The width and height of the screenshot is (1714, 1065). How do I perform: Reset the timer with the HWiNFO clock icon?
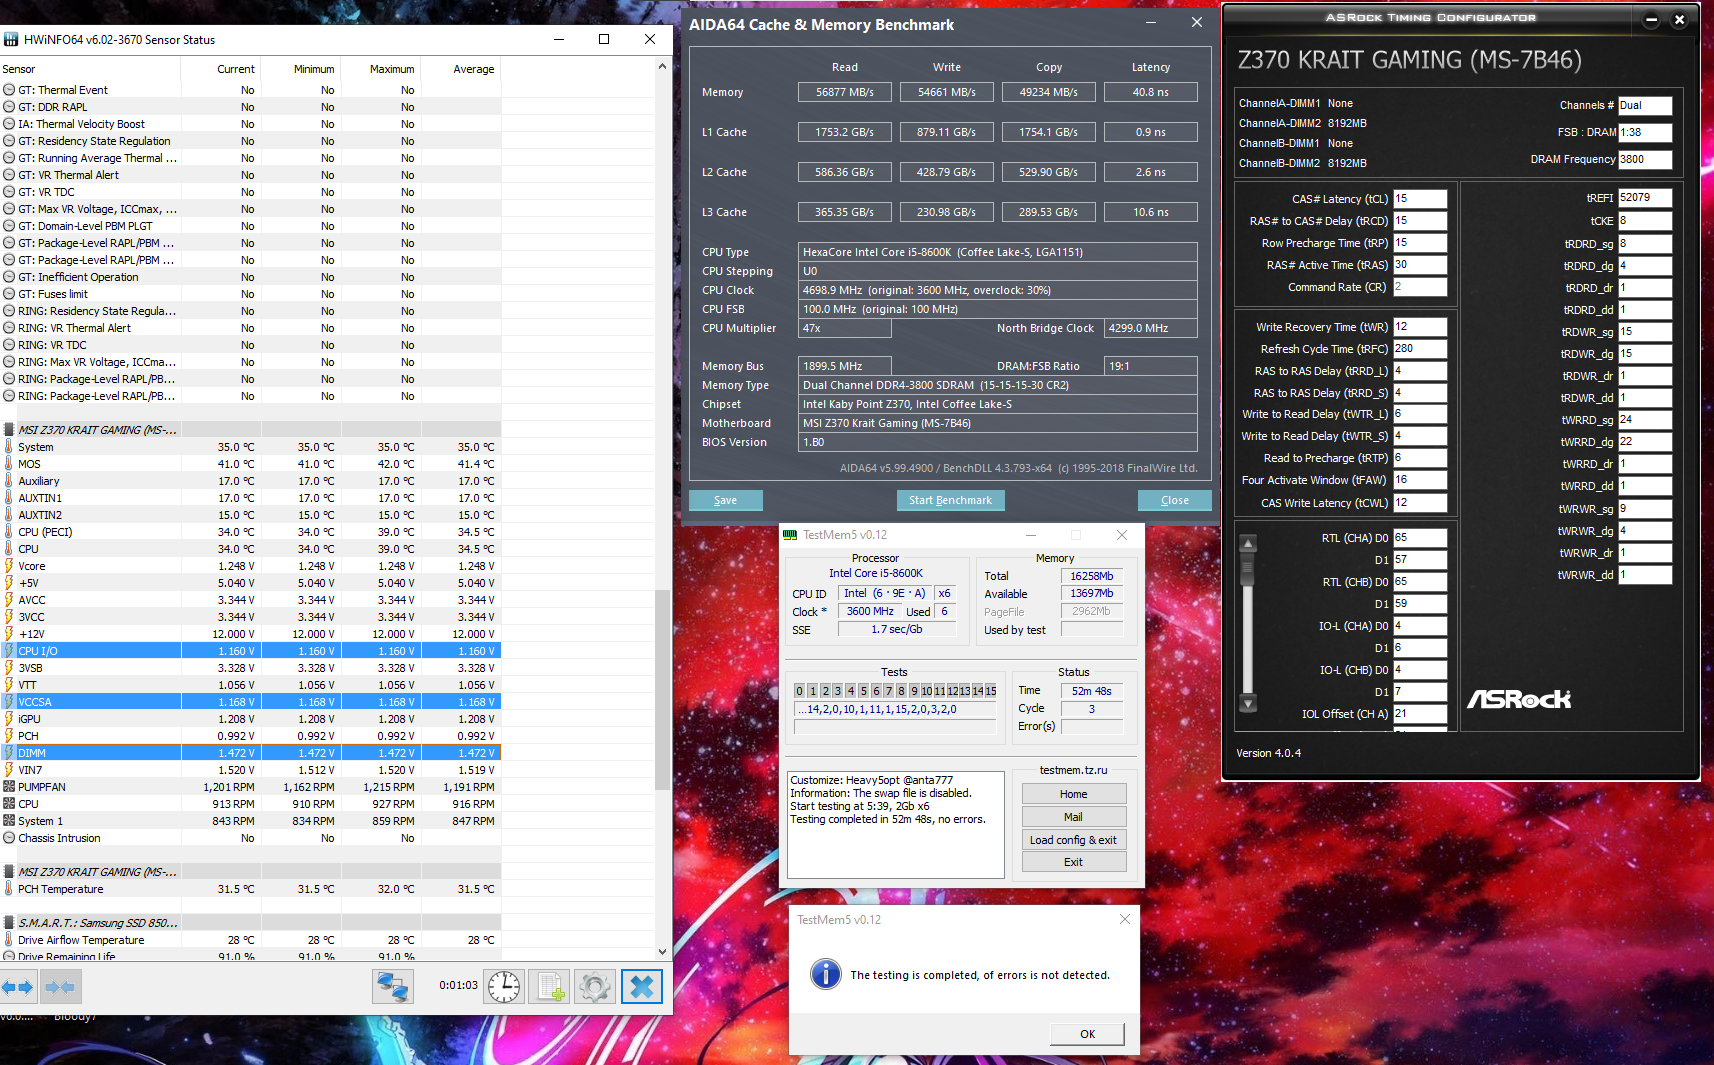(x=504, y=987)
